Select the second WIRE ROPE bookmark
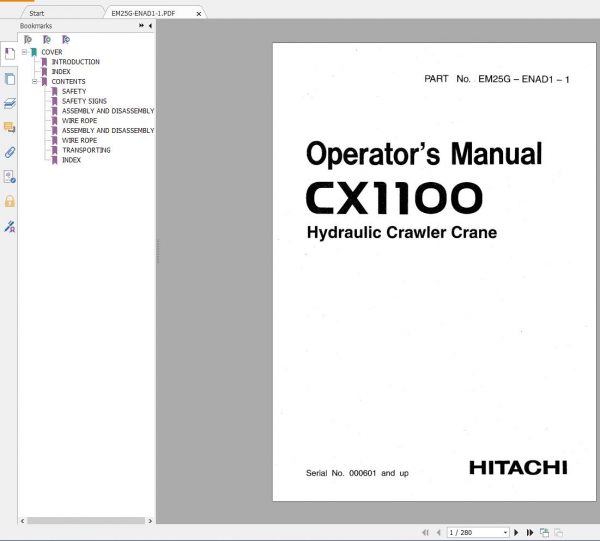Screen dimensions: 600x541 [x=79, y=140]
